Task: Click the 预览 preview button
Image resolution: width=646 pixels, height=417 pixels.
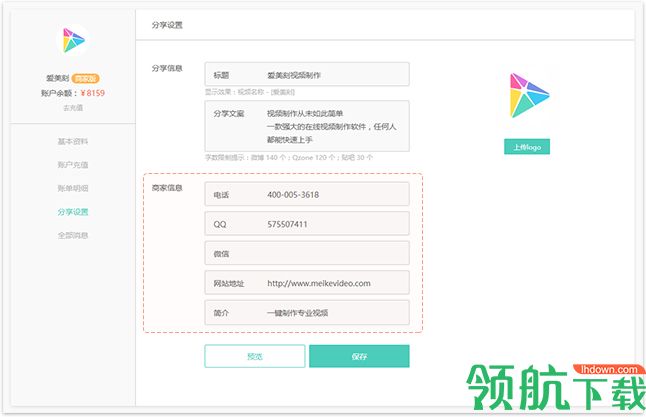Action: click(x=255, y=356)
